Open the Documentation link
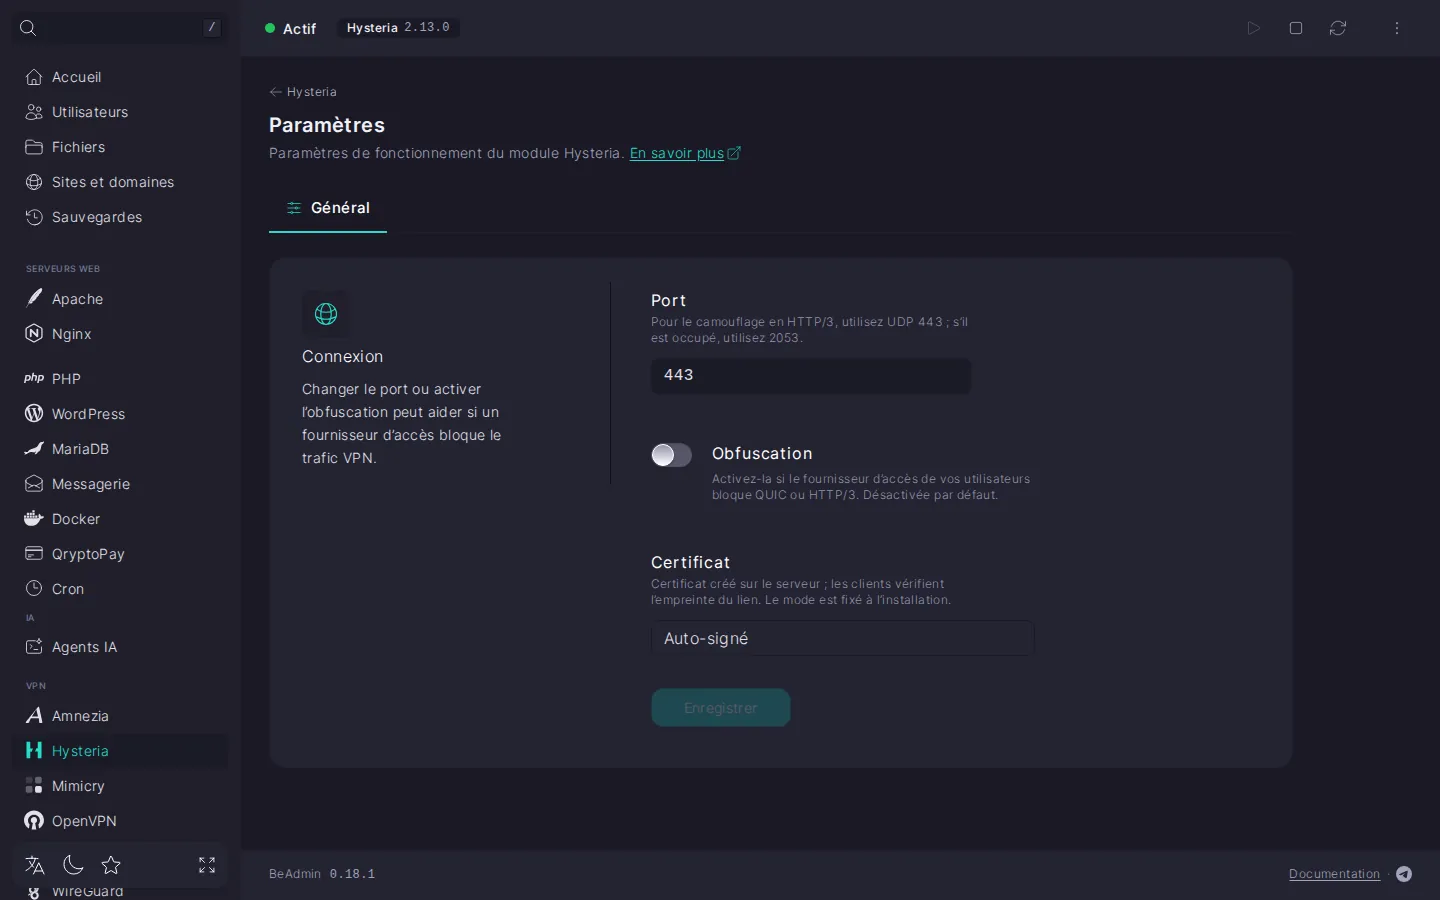Viewport: 1440px width, 900px height. point(1334,874)
